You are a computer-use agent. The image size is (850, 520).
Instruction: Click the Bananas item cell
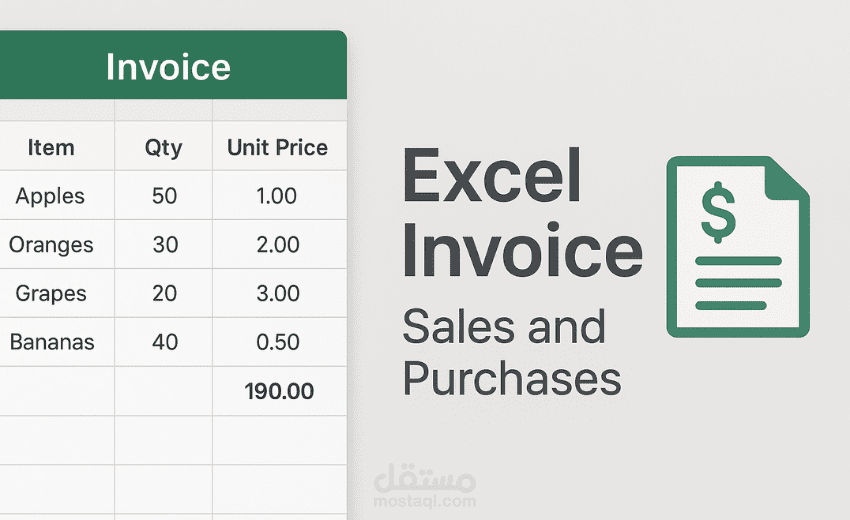(x=57, y=342)
